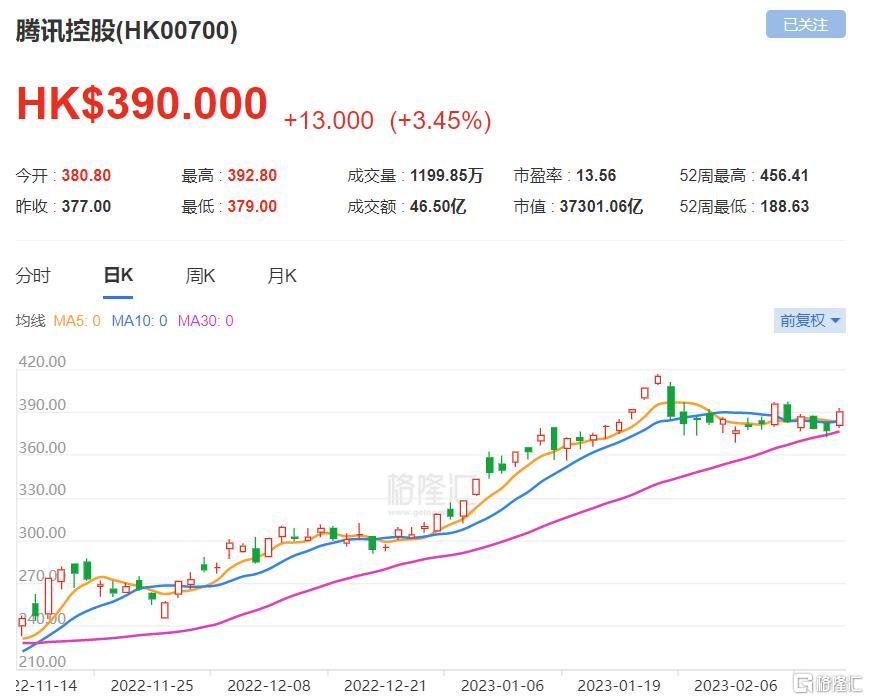Click the 52周最低 value 188.63
This screenshot has height=700, width=869.
point(785,207)
